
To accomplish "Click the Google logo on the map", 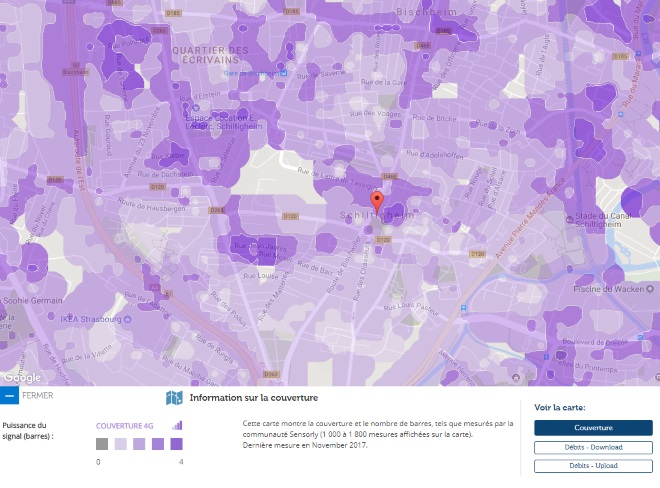I will coord(22,377).
